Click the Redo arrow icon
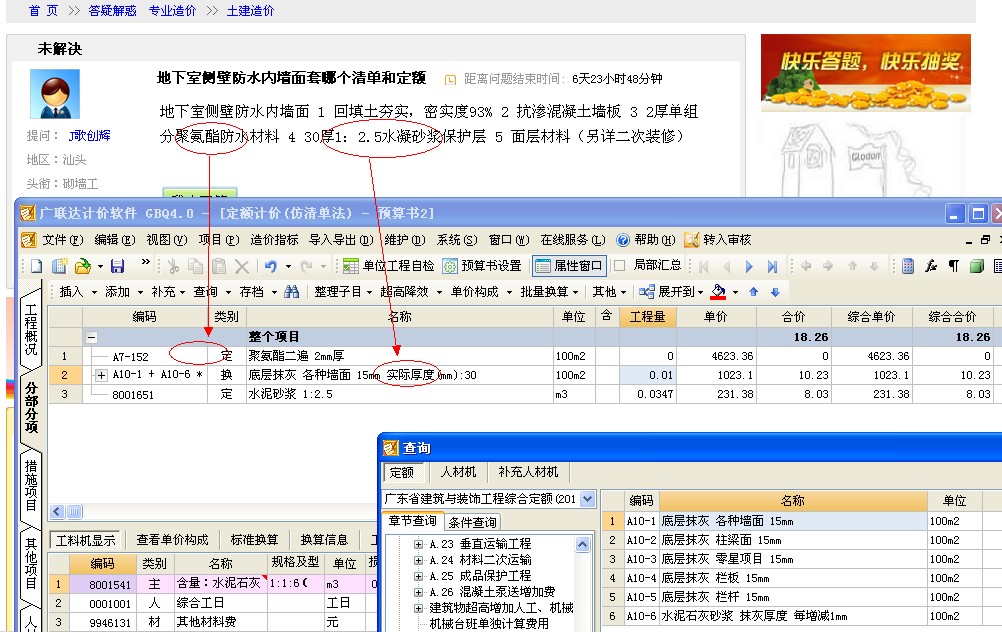Screen dimensions: 1002x632 [x=307, y=266]
